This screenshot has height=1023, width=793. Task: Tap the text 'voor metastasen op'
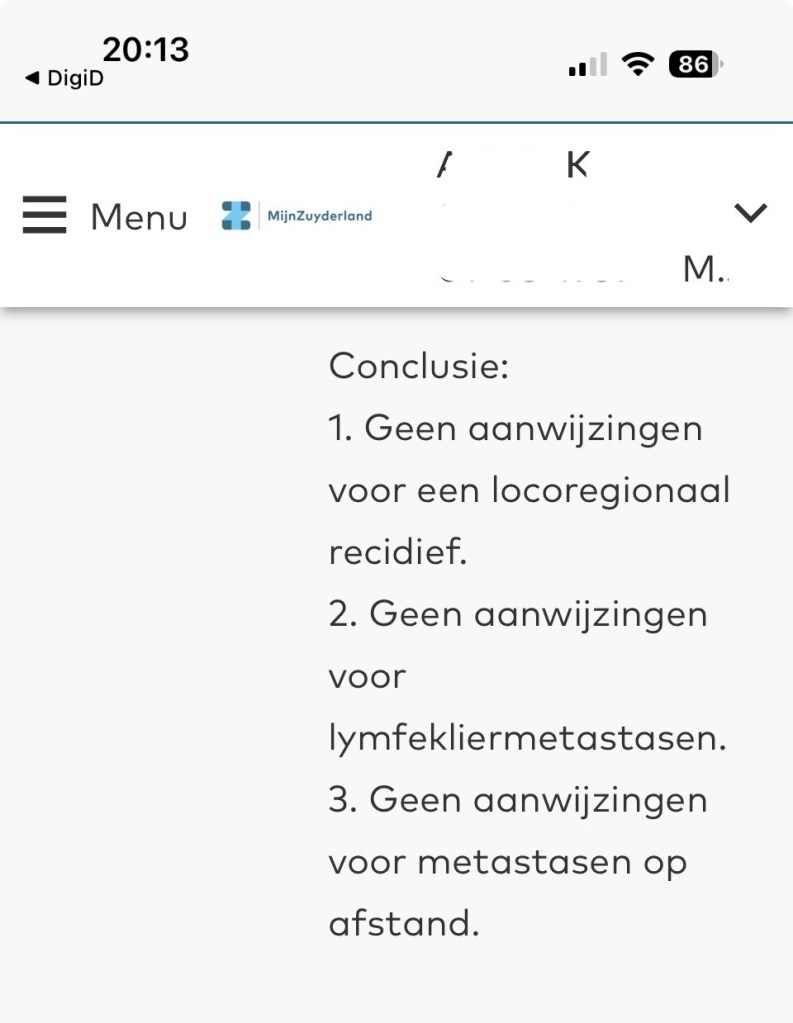pyautogui.click(x=507, y=862)
